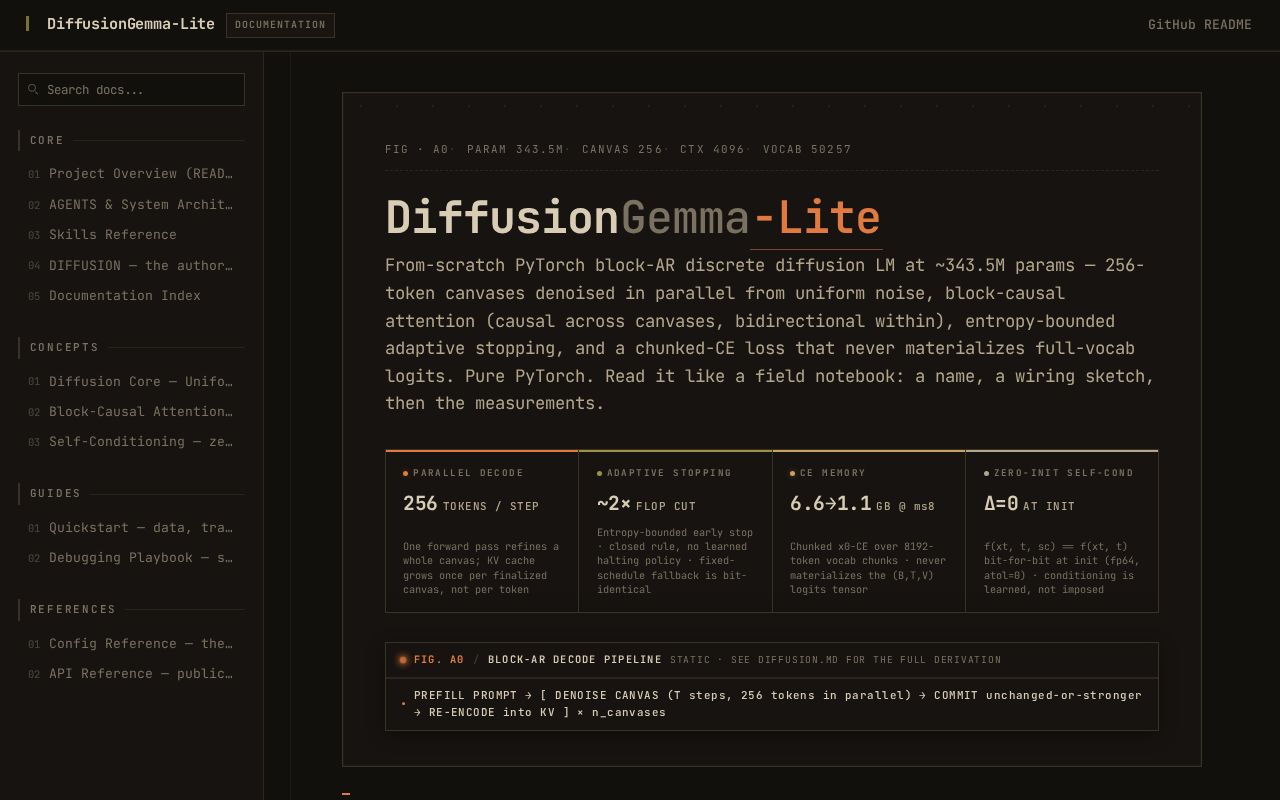Open Quickstart guide
This screenshot has width=1280, height=800.
pyautogui.click(x=131, y=528)
